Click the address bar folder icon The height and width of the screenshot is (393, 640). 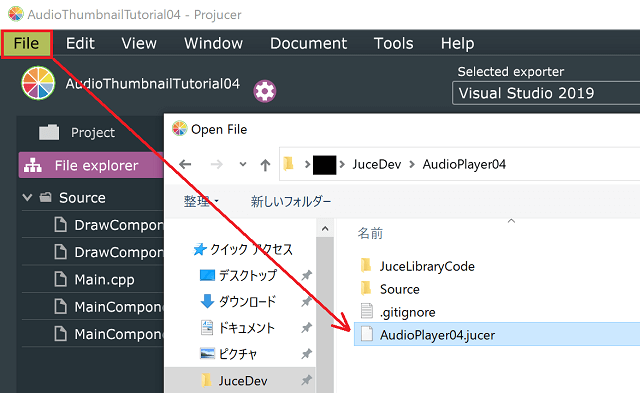pos(289,164)
